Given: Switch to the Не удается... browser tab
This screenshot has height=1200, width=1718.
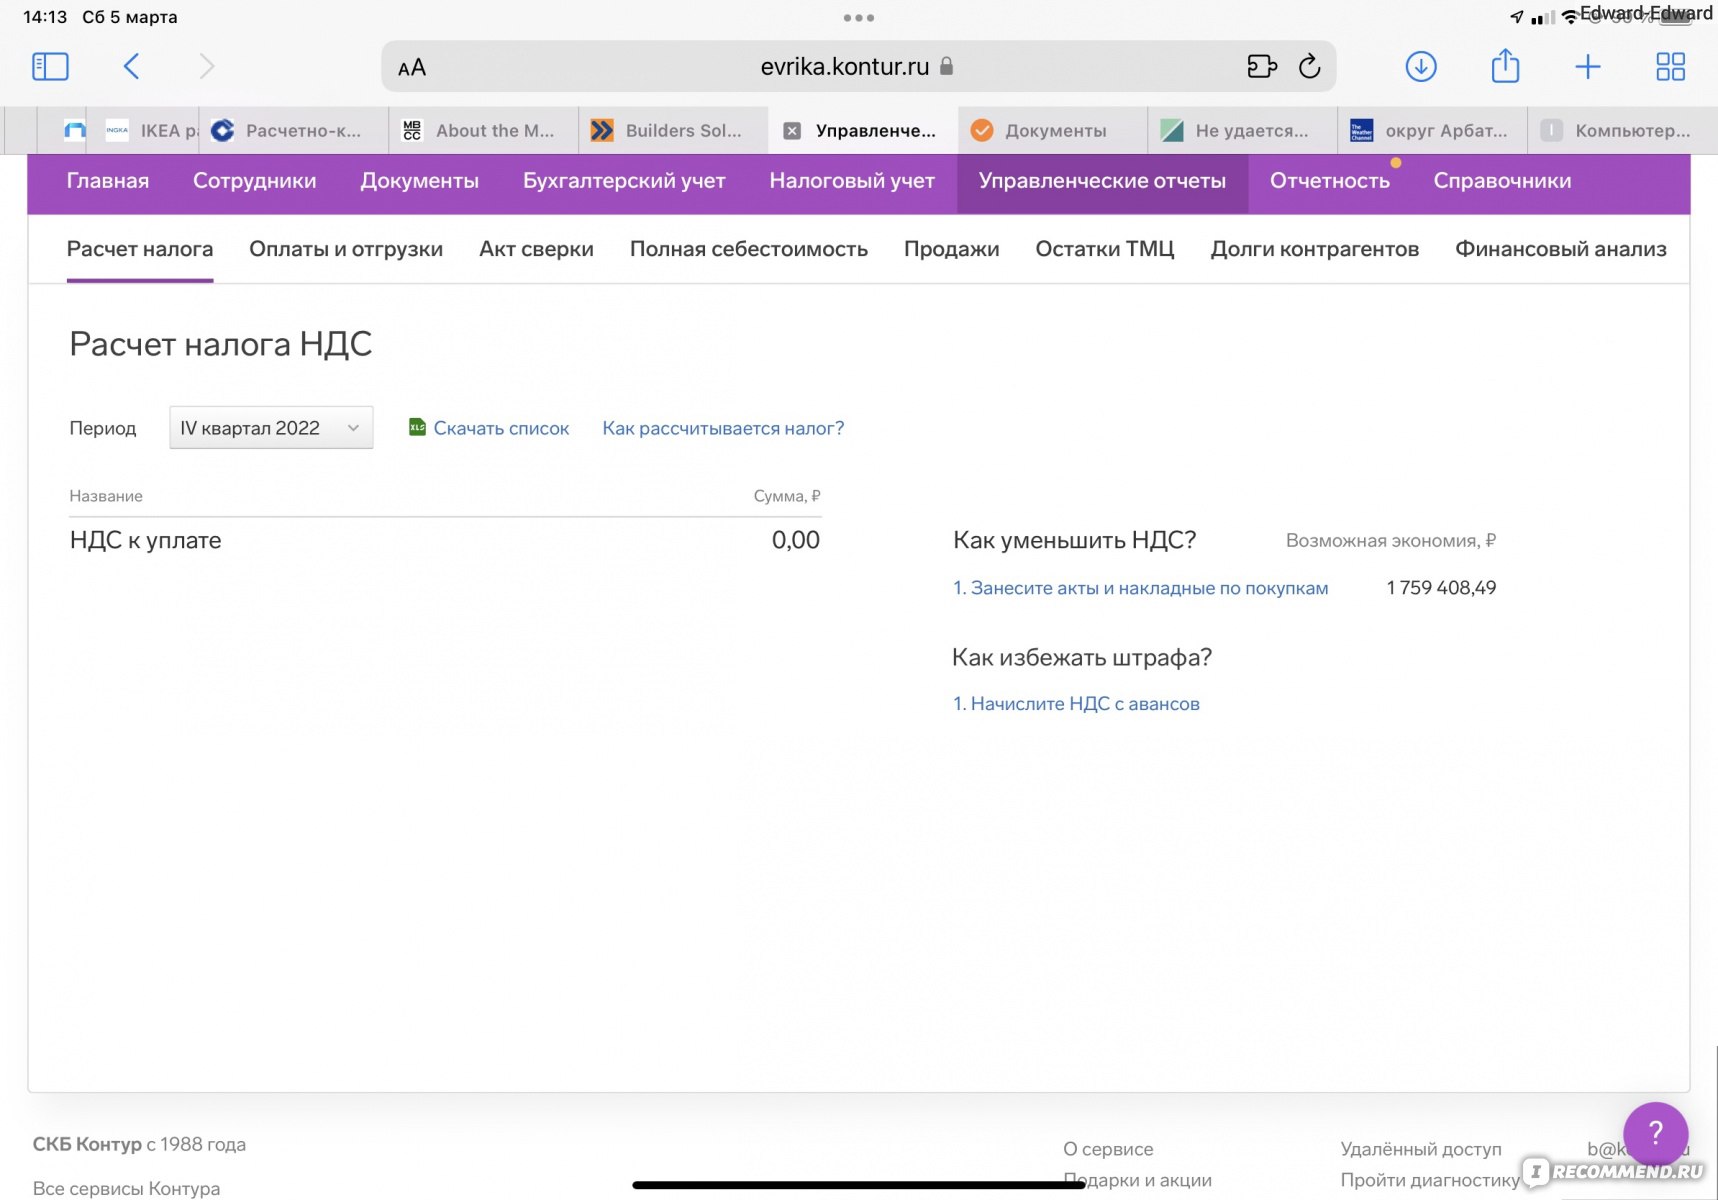Looking at the screenshot, I should click(x=1243, y=131).
